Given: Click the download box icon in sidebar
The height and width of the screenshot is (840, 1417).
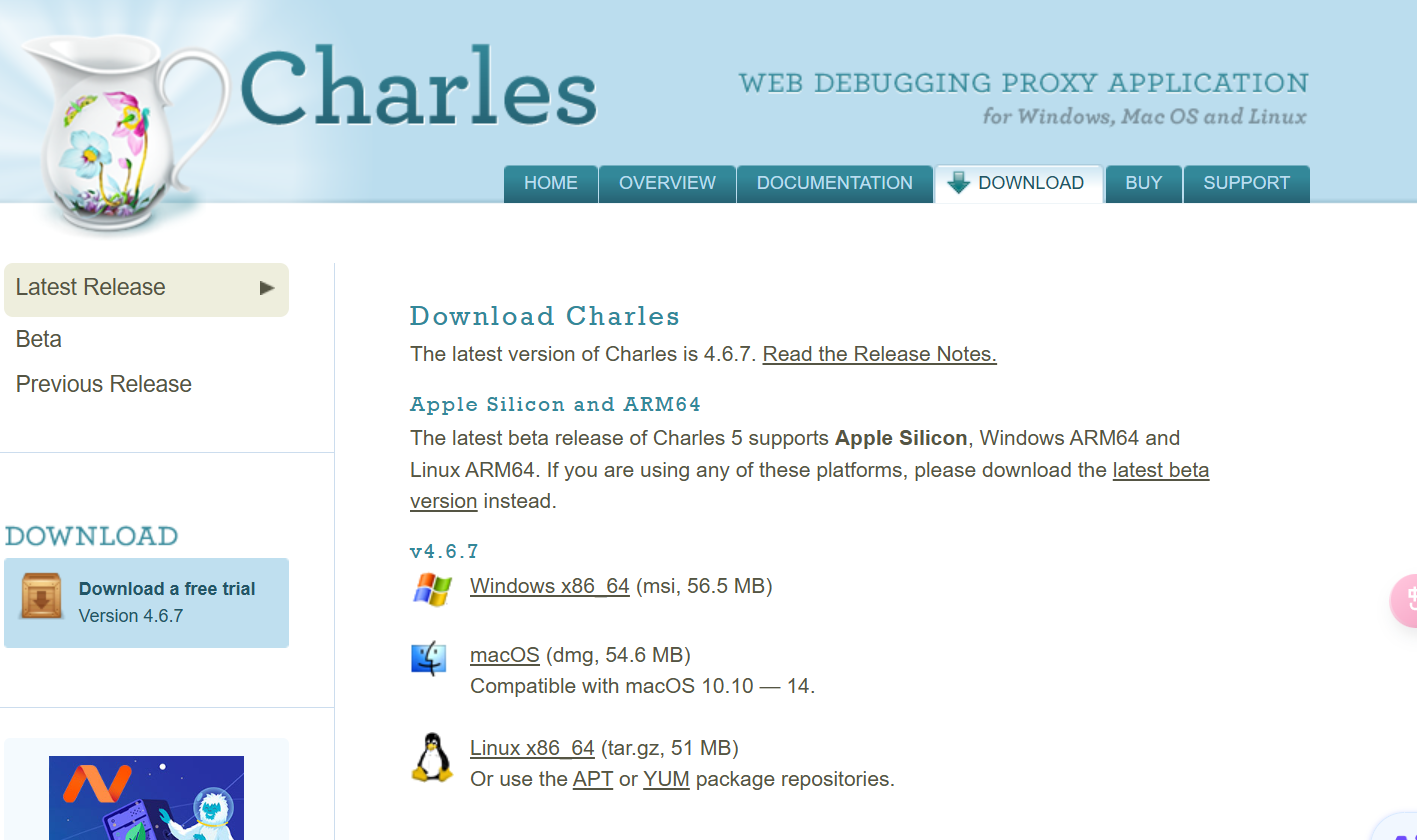Looking at the screenshot, I should pyautogui.click(x=43, y=596).
